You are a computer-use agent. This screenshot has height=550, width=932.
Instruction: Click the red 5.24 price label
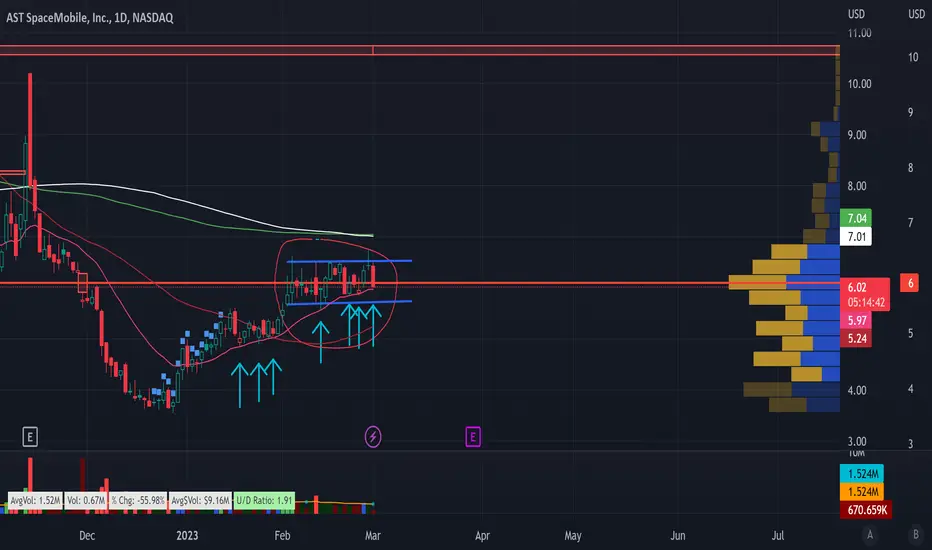coord(856,338)
